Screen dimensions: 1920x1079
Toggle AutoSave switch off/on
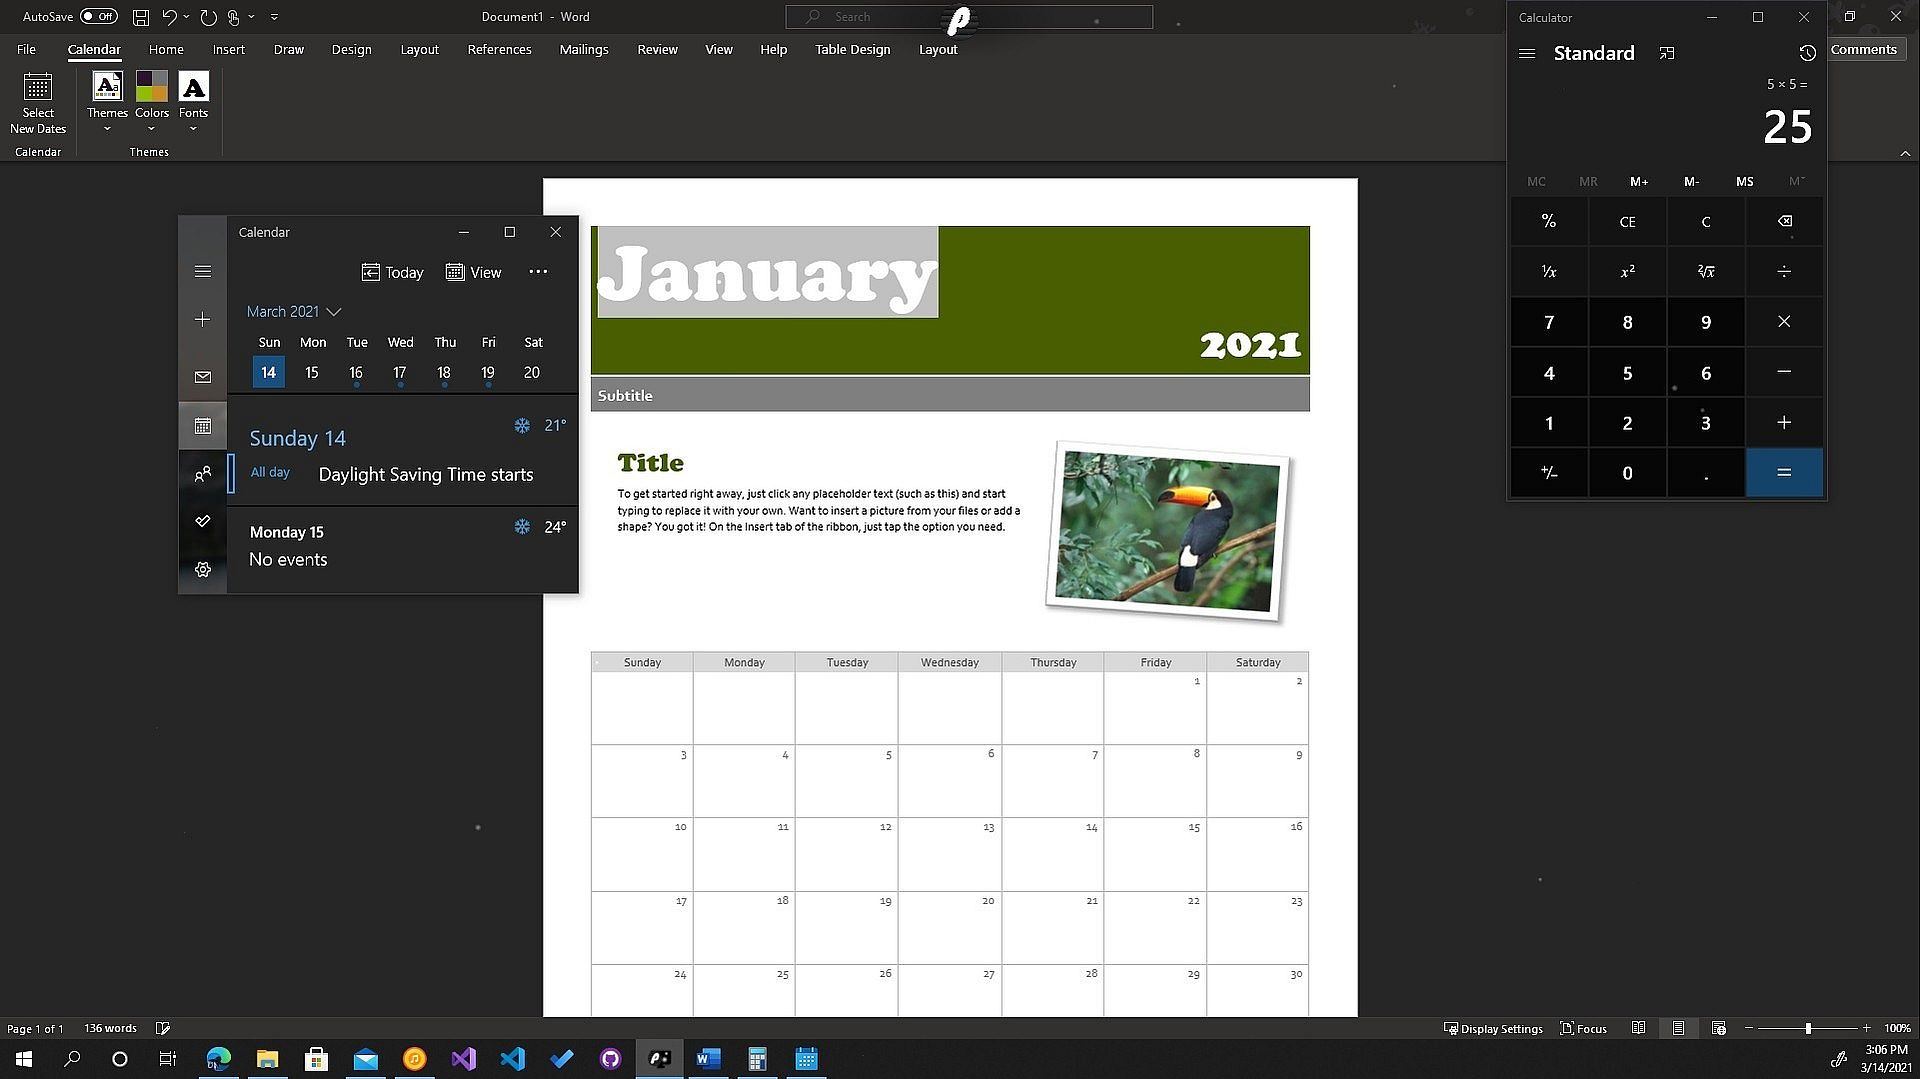click(98, 16)
